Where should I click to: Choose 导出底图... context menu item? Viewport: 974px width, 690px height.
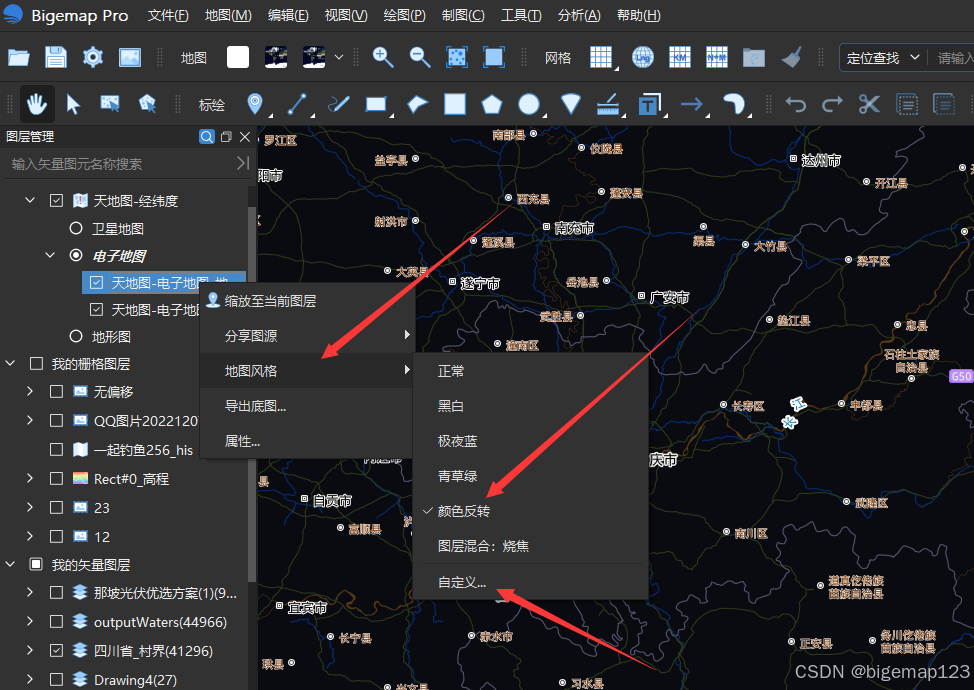click(x=307, y=406)
